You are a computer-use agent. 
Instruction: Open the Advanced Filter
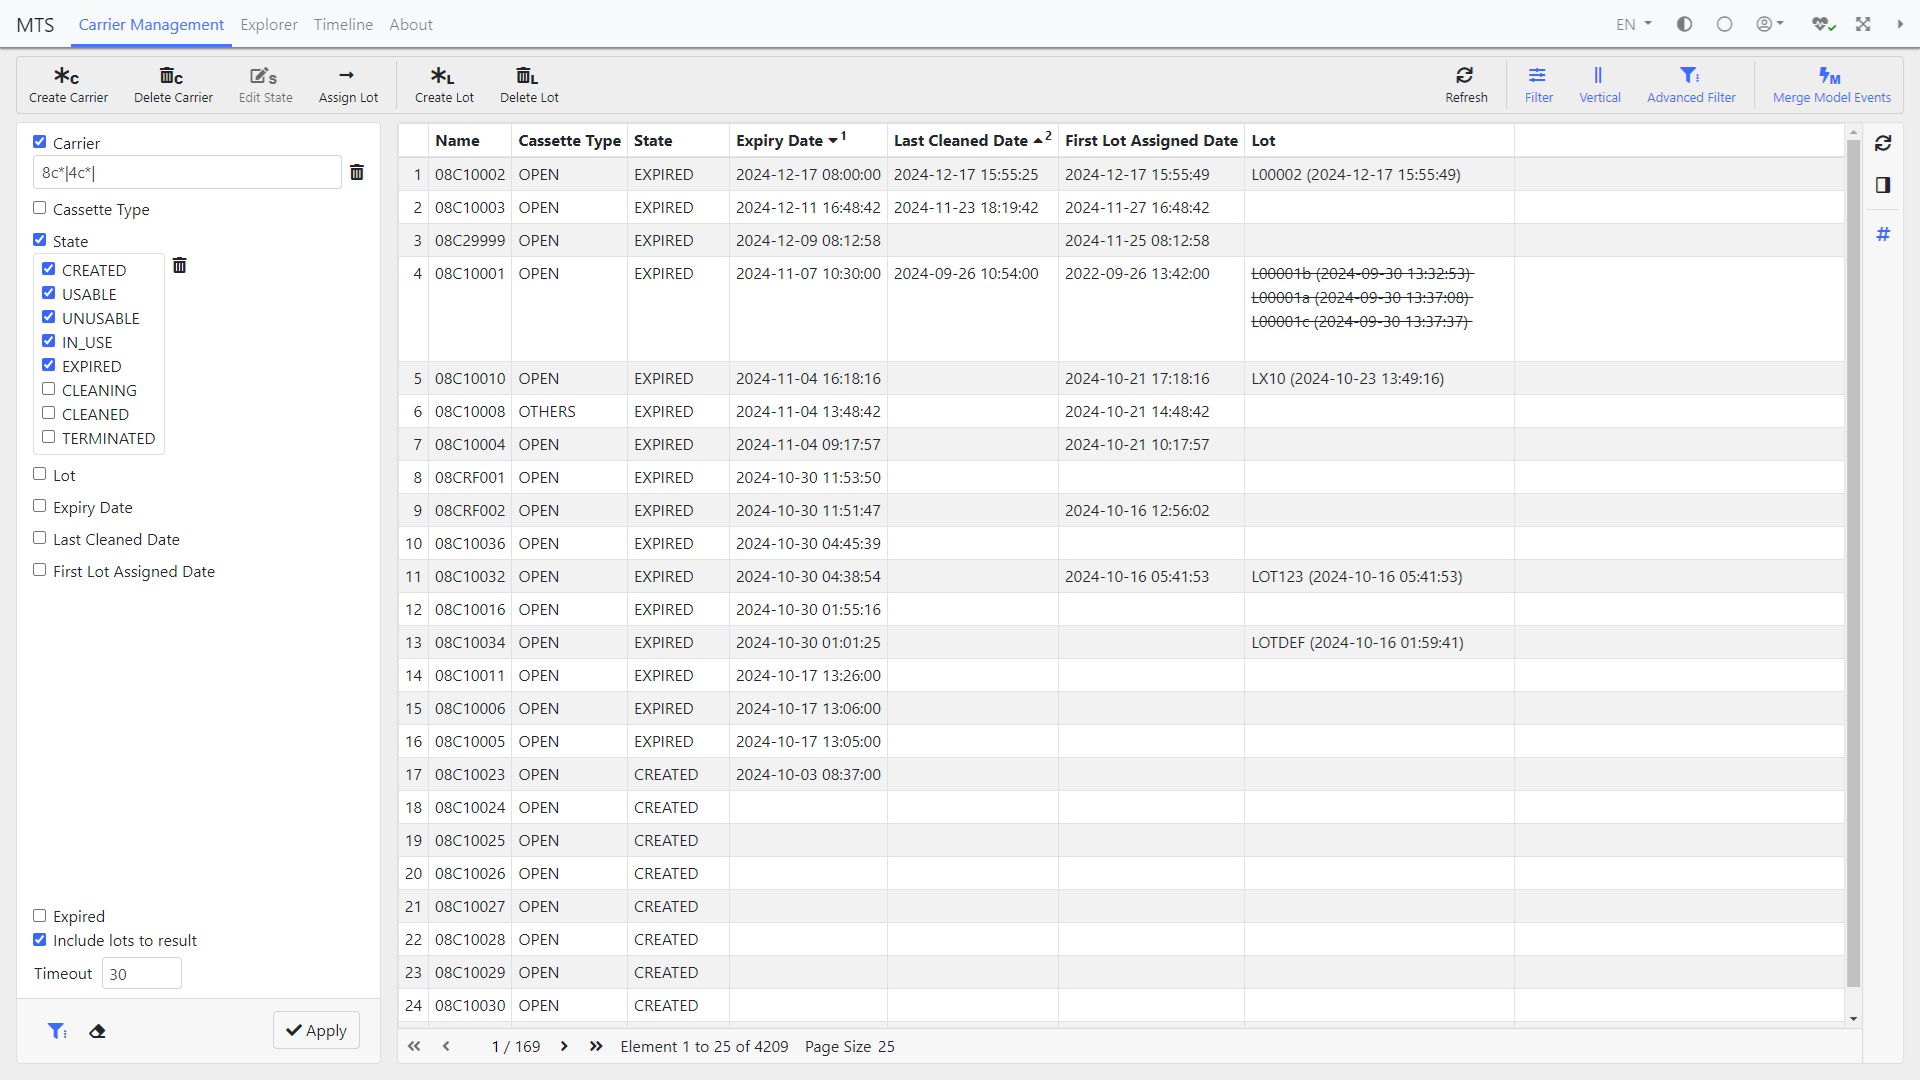pos(1690,84)
